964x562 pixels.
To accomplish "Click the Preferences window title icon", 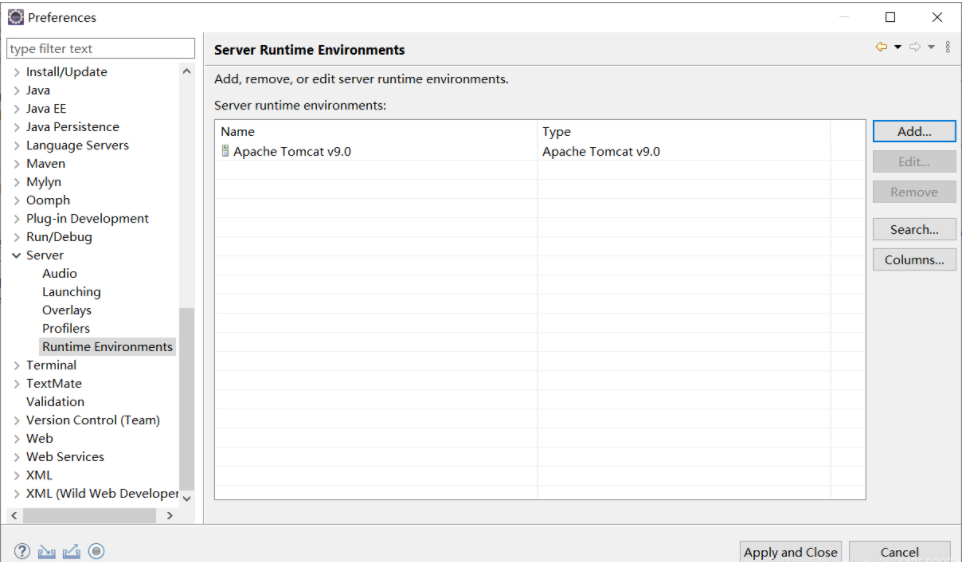I will (16, 17).
